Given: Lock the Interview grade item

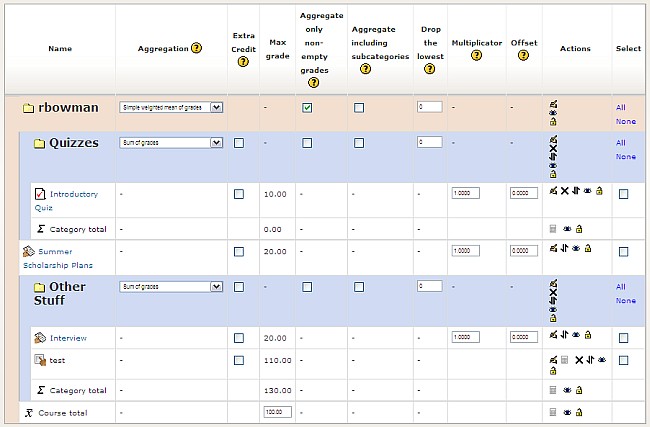Looking at the screenshot, I should (x=589, y=338).
